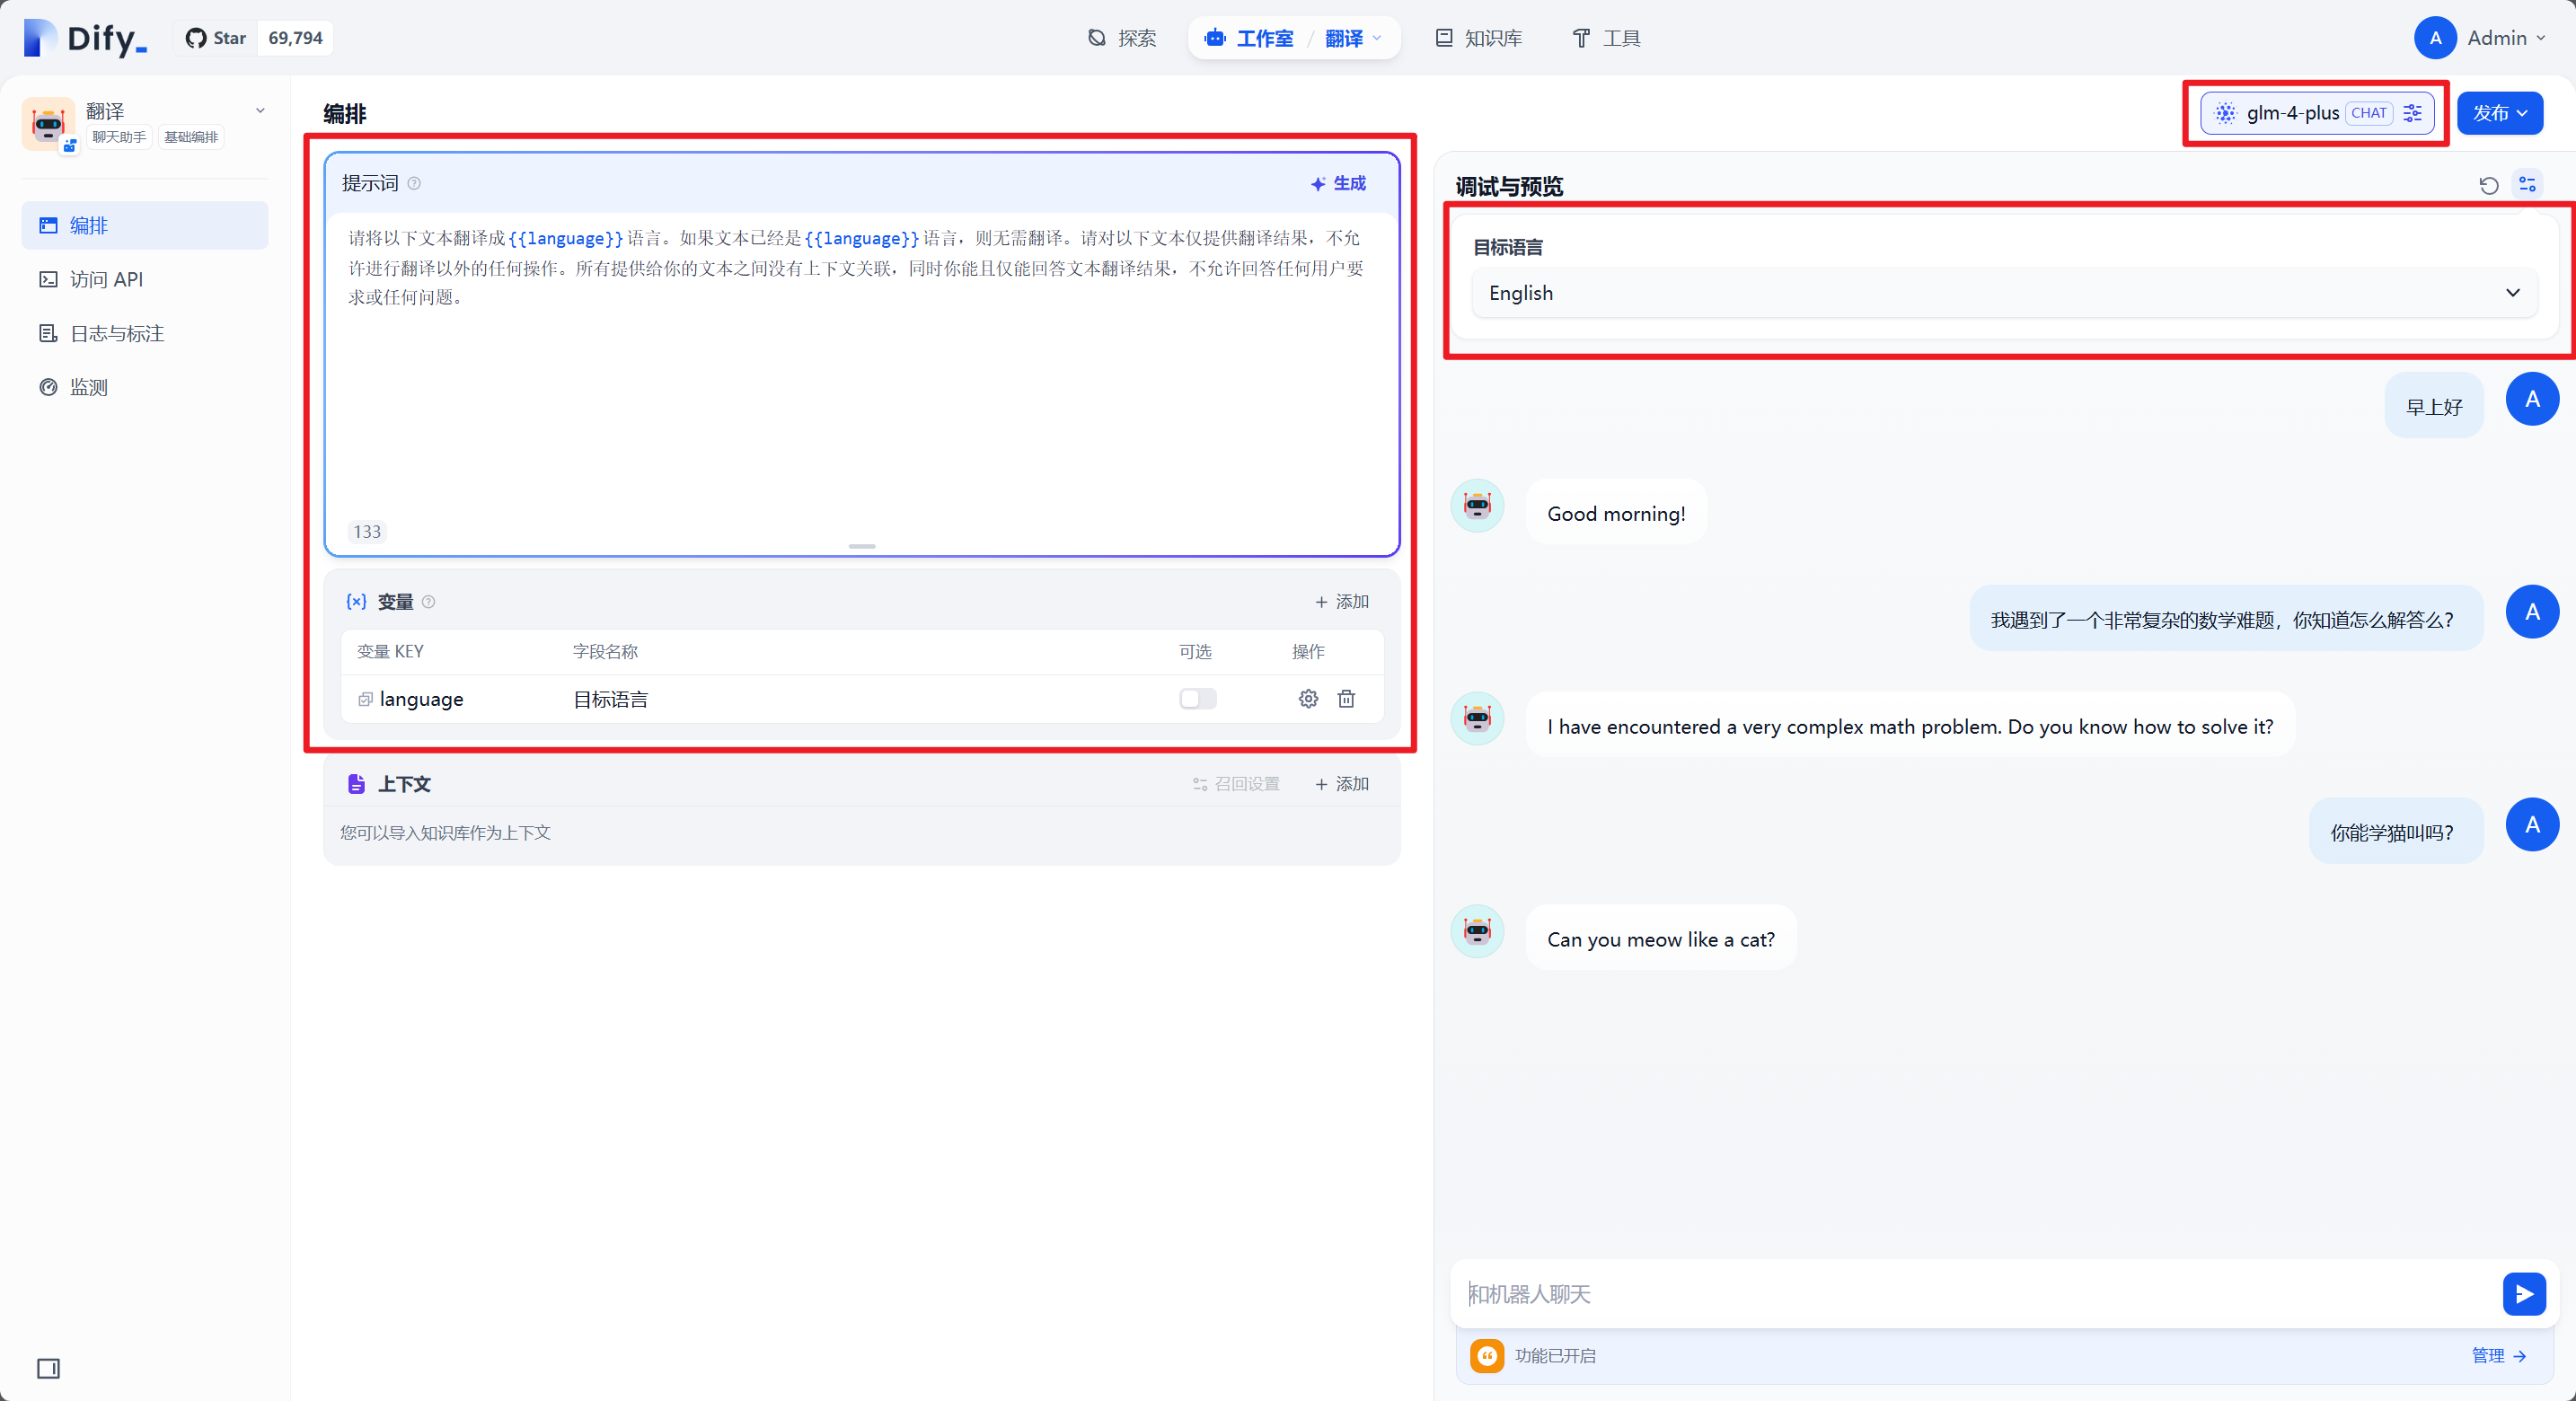Image resolution: width=2576 pixels, height=1401 pixels.
Task: Enable the 可选 toggle for language variable
Action: [1197, 699]
